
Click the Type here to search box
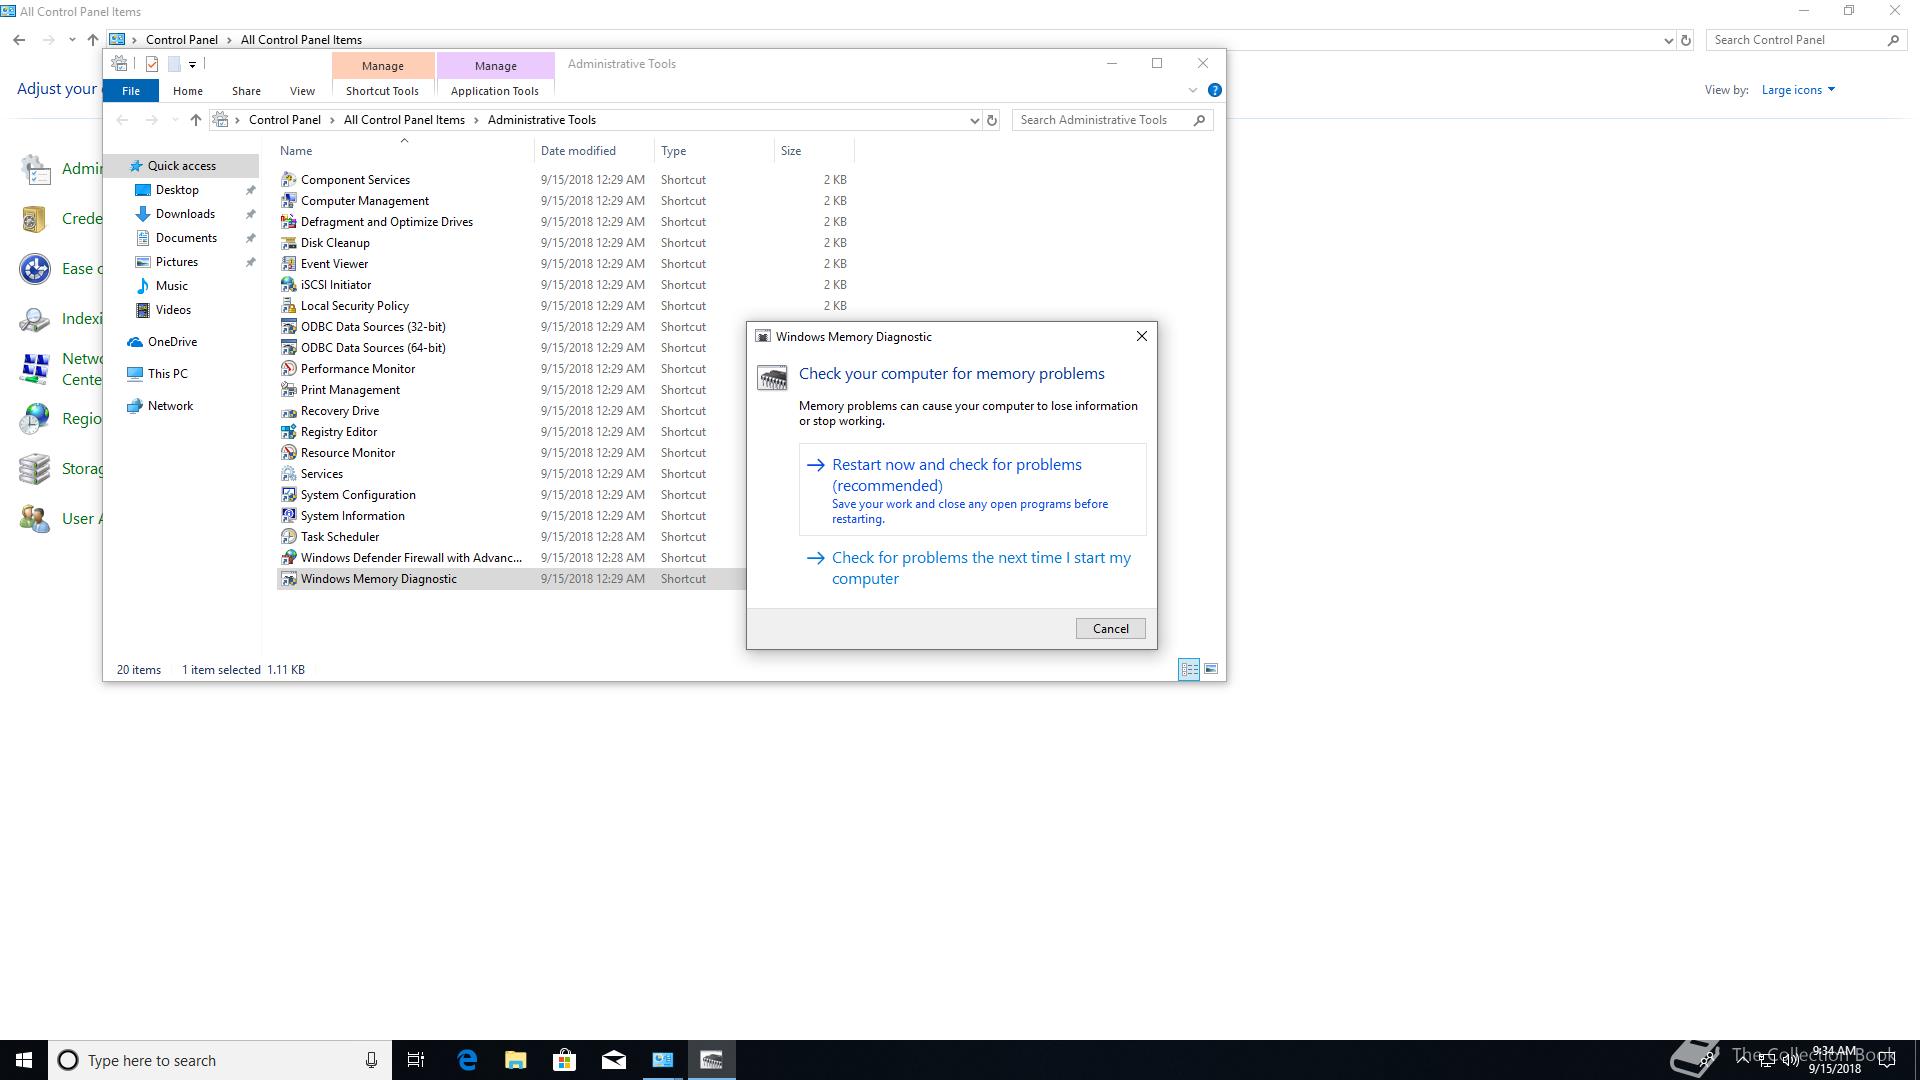pyautogui.click(x=222, y=1060)
